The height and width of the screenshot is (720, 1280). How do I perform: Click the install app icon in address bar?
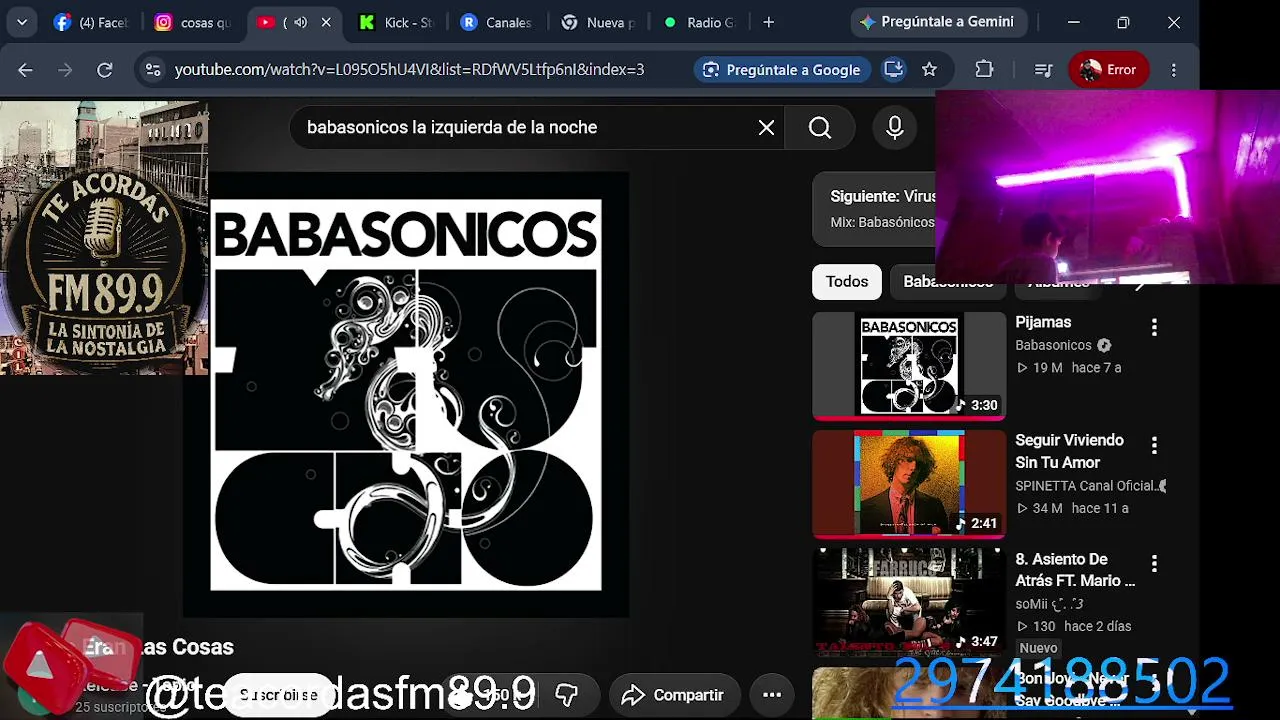[x=894, y=70]
